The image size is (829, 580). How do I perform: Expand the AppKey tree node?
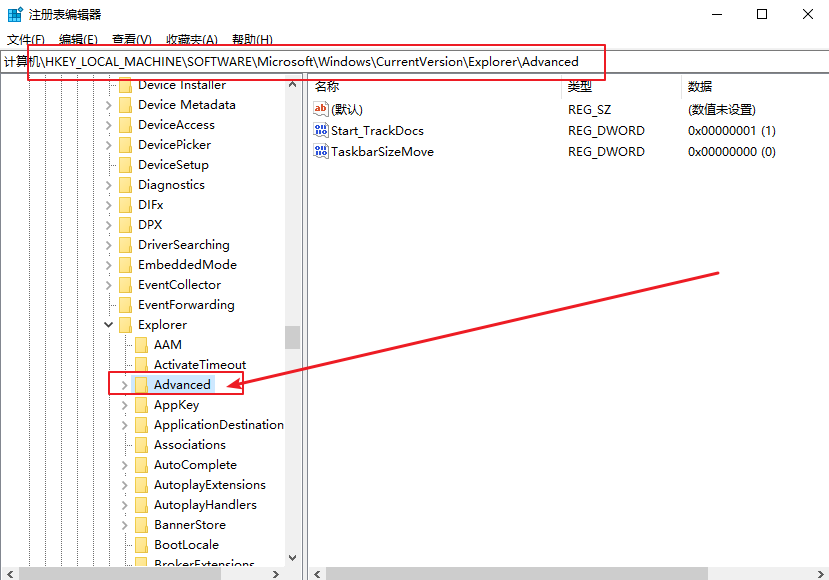point(124,405)
